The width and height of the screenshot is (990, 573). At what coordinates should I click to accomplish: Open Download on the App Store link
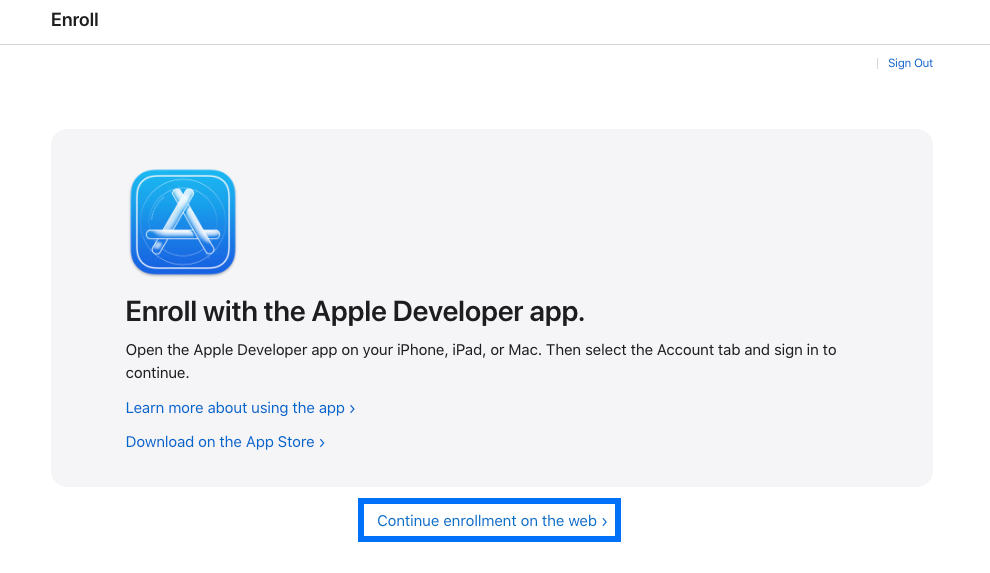[220, 442]
